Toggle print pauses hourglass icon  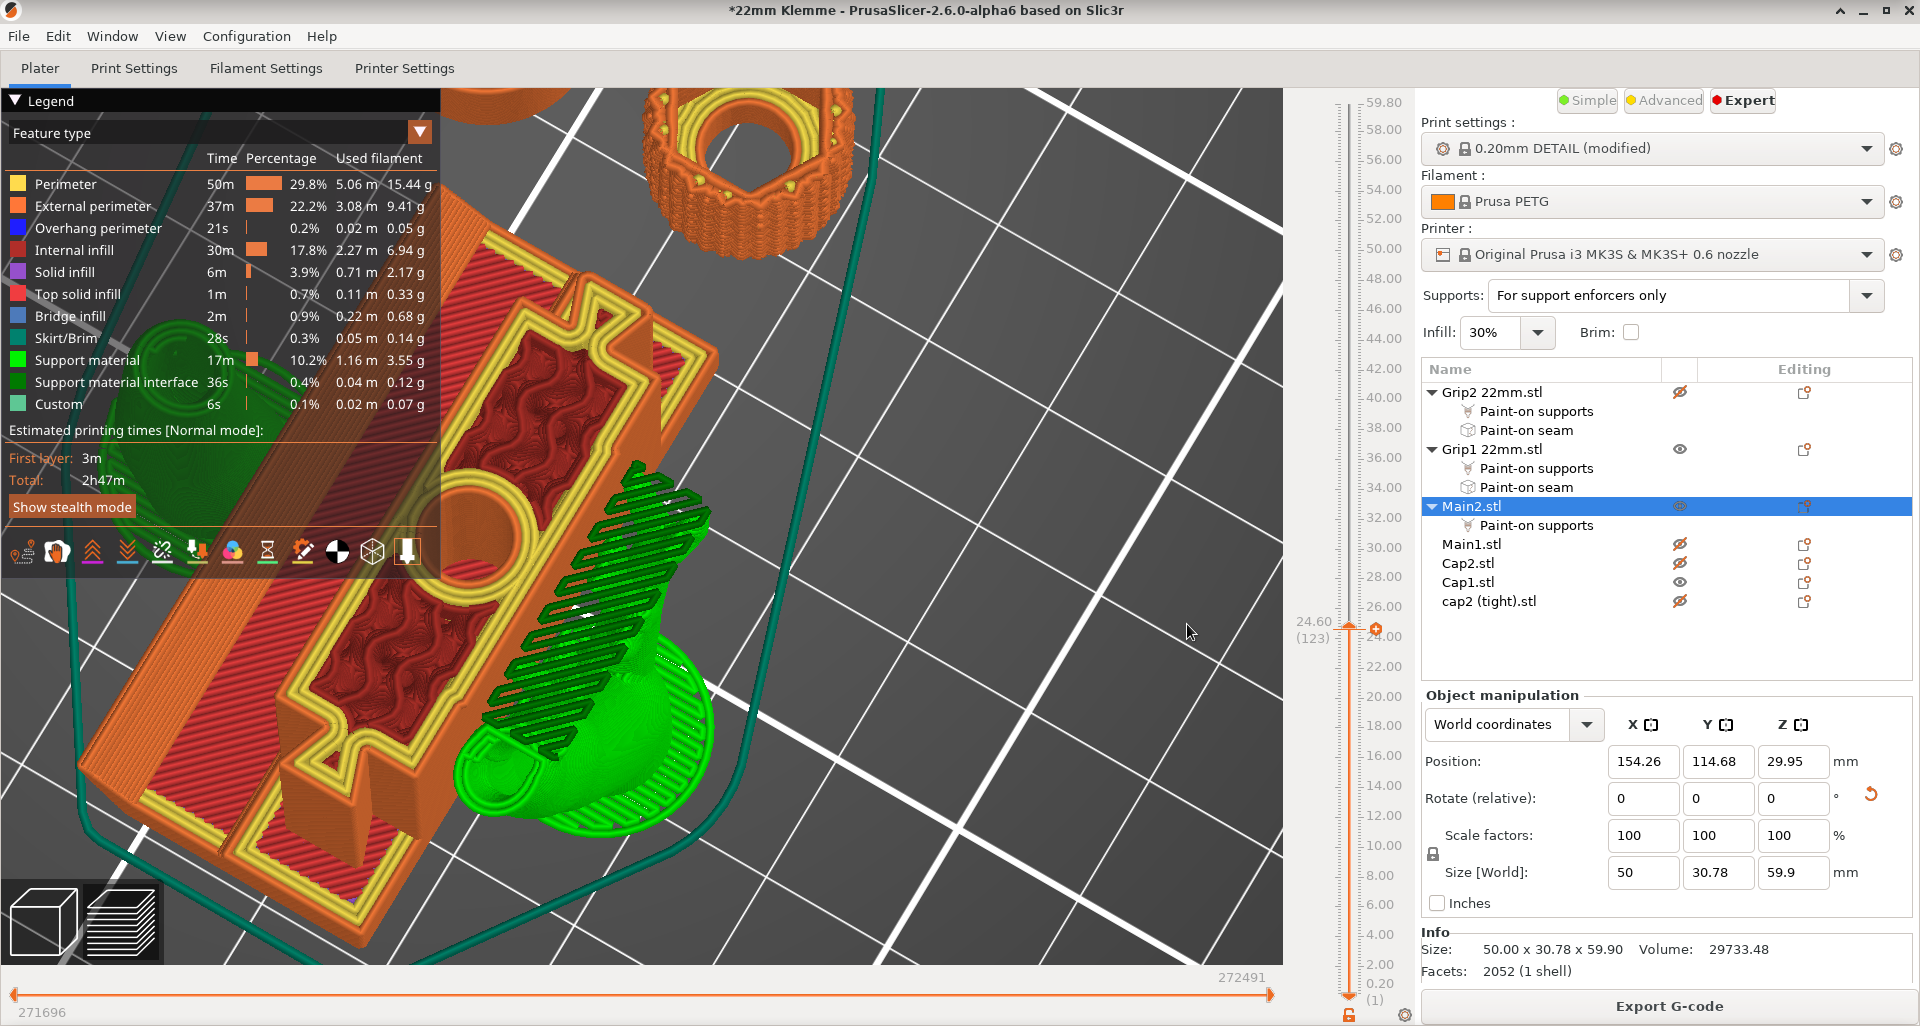[x=268, y=551]
